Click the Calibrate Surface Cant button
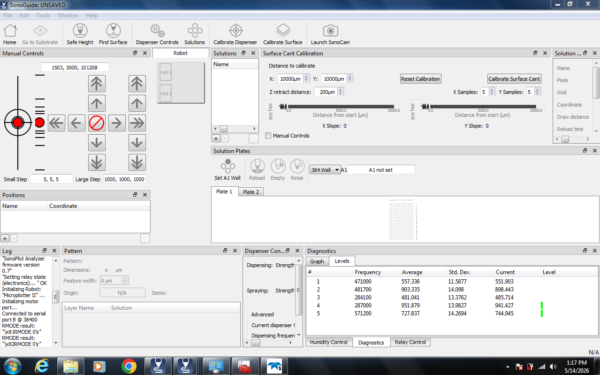The width and height of the screenshot is (600, 375). coord(514,78)
